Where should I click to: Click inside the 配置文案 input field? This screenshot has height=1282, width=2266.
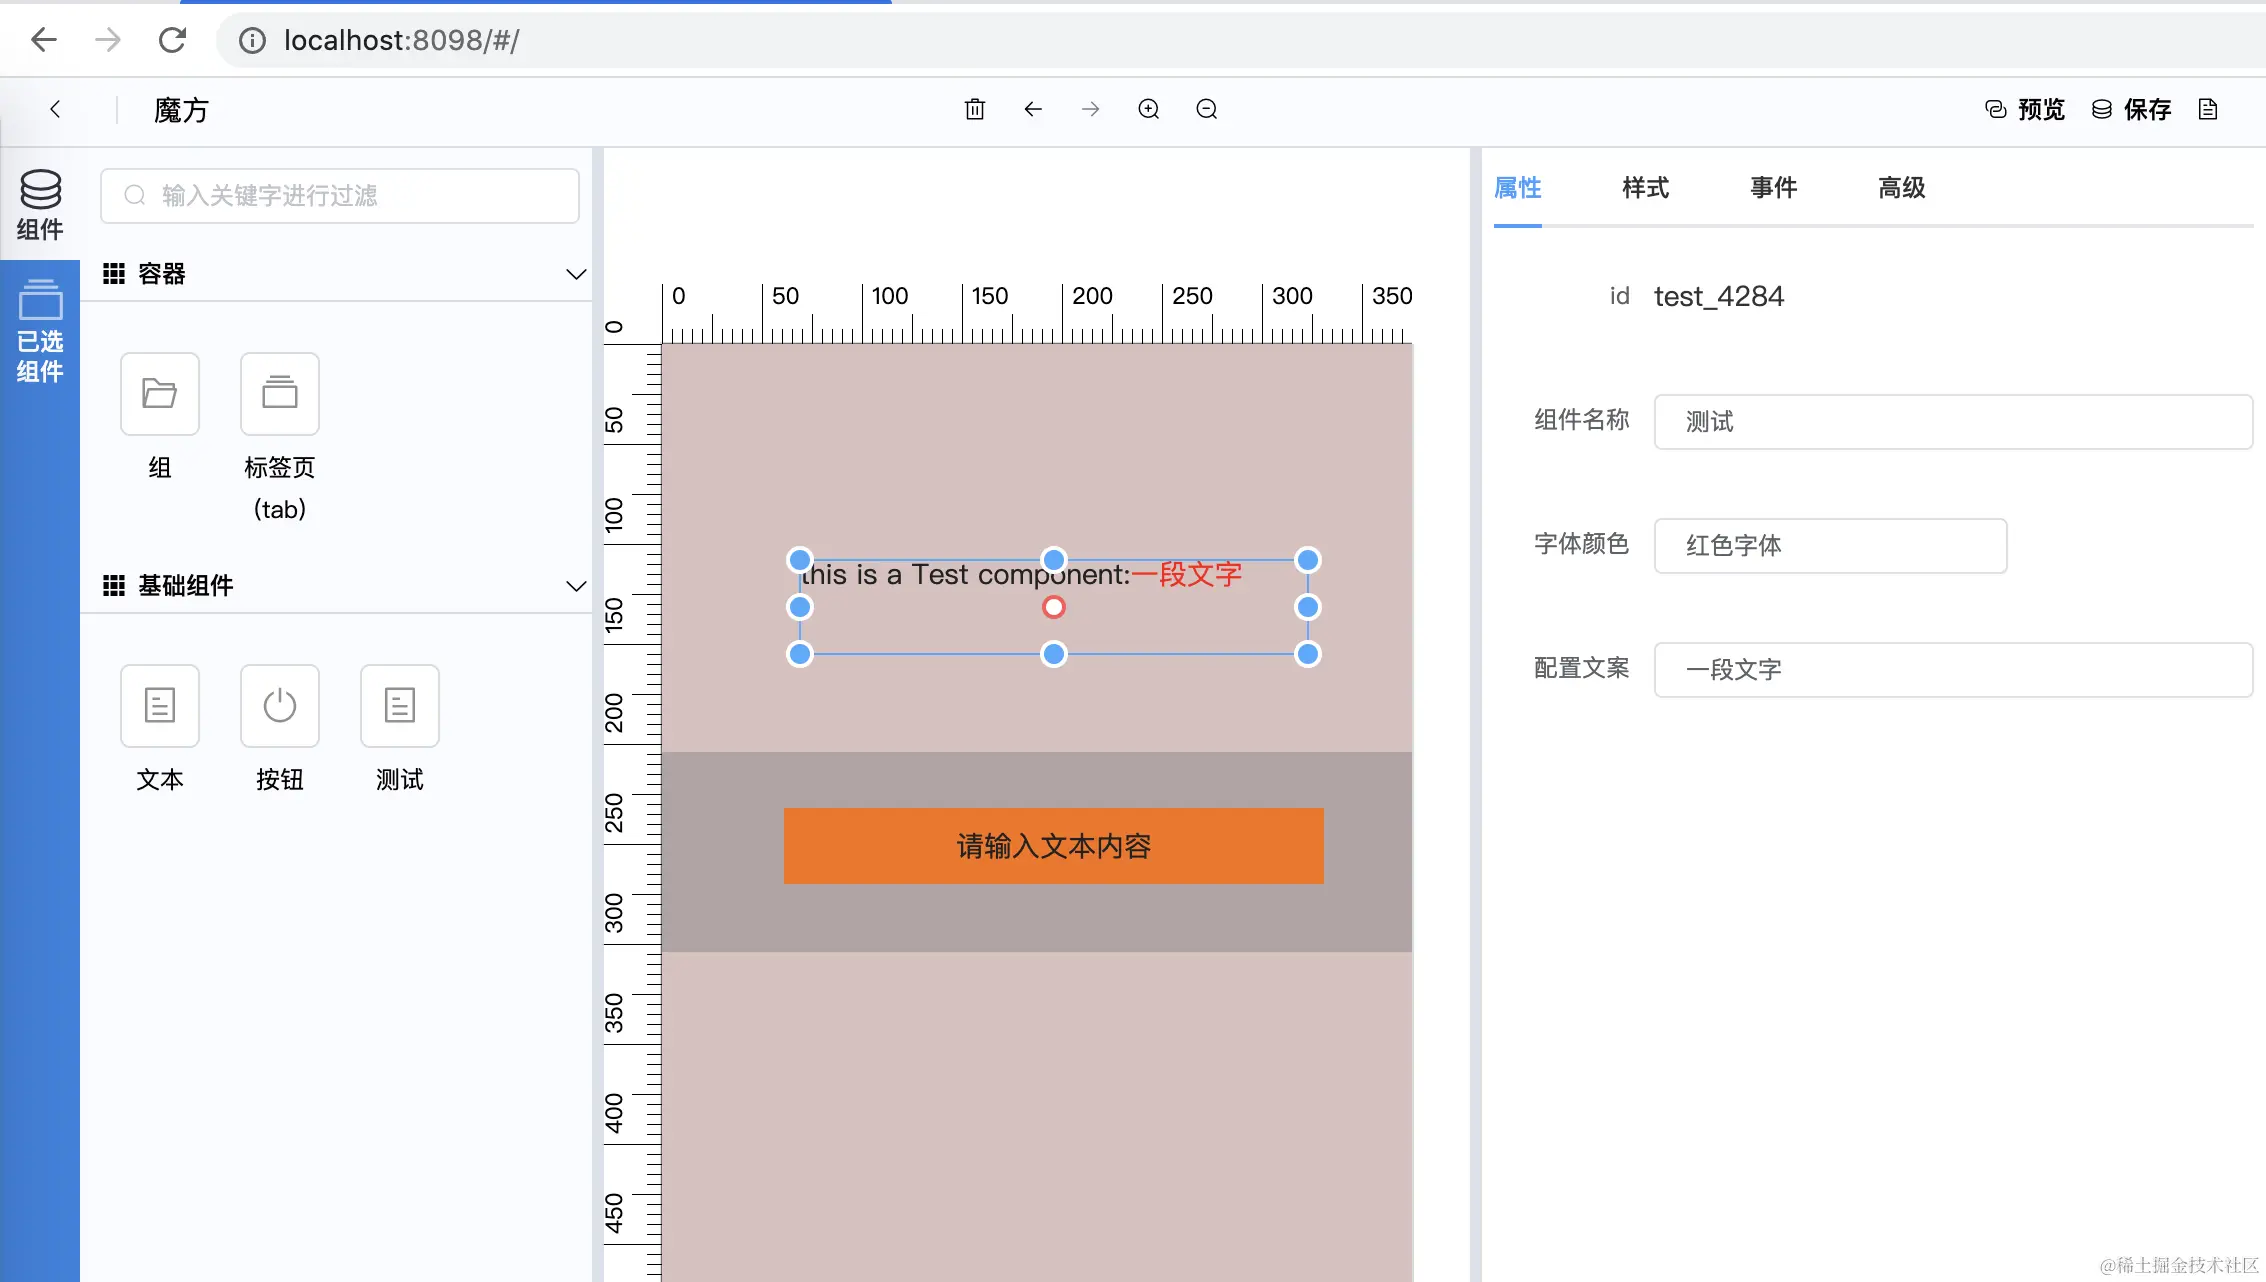coord(1951,669)
